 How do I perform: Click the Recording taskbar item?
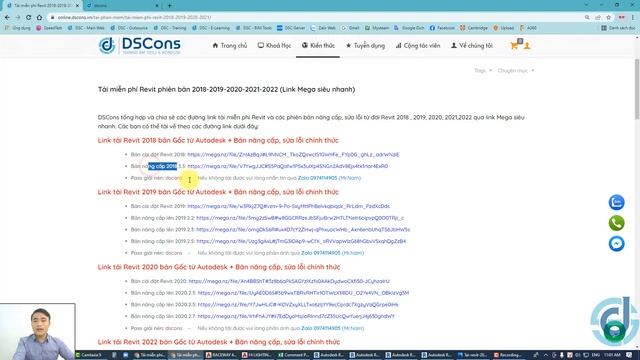coord(507,355)
